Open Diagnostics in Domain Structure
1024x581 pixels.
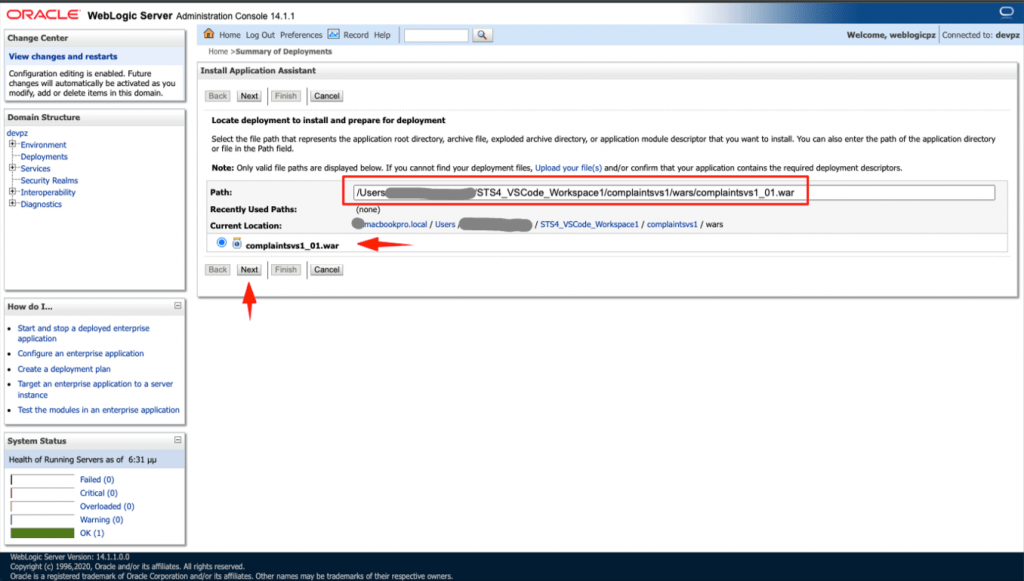[x=40, y=204]
